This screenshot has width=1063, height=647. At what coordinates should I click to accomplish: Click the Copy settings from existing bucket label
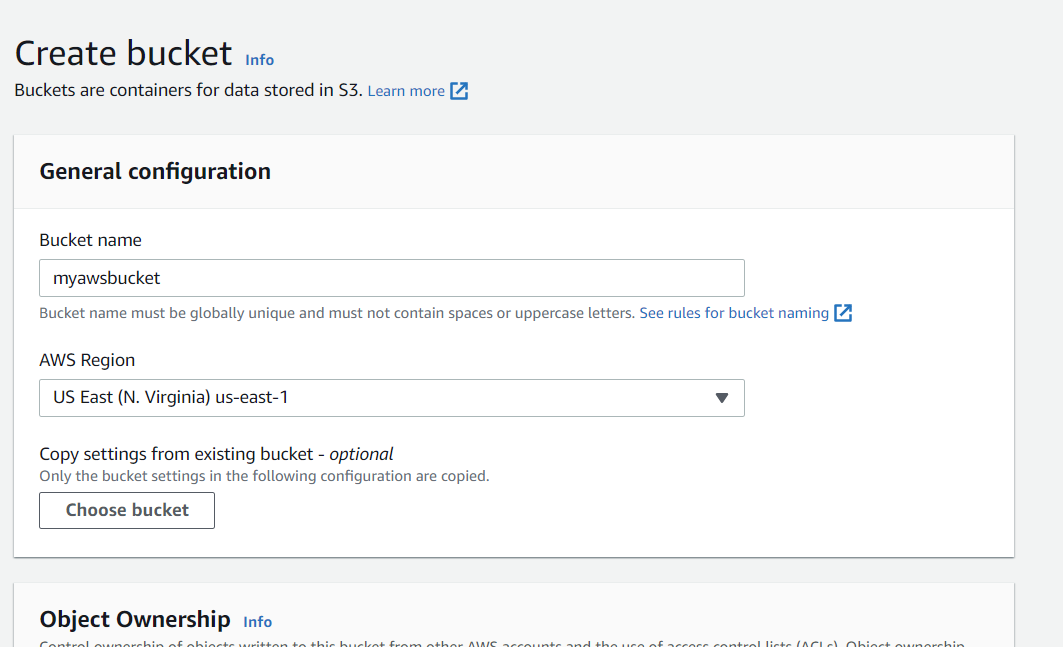(x=216, y=453)
